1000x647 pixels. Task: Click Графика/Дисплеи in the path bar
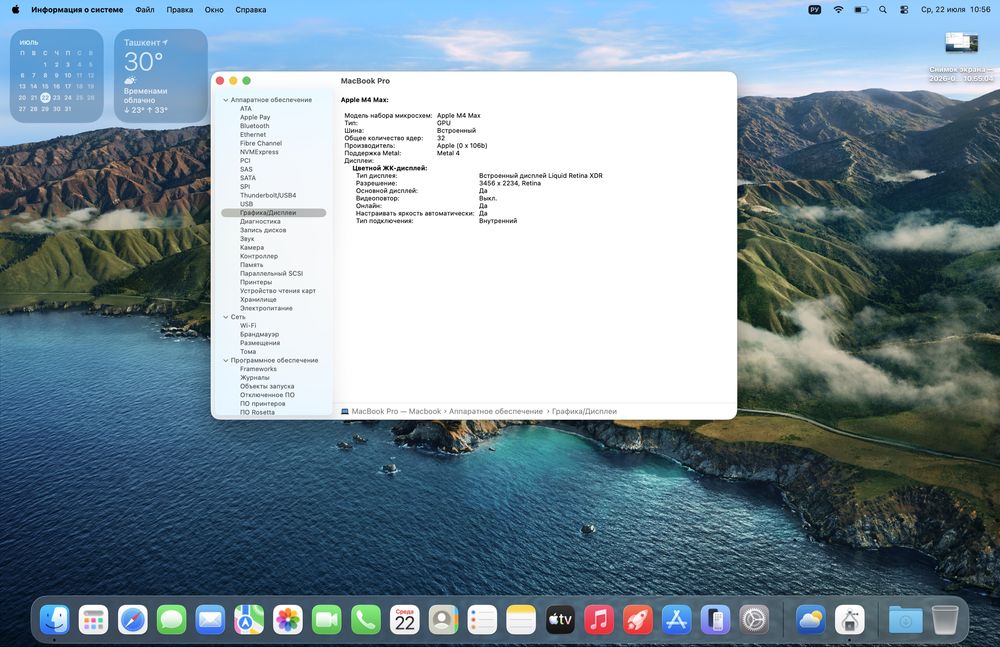coord(584,412)
